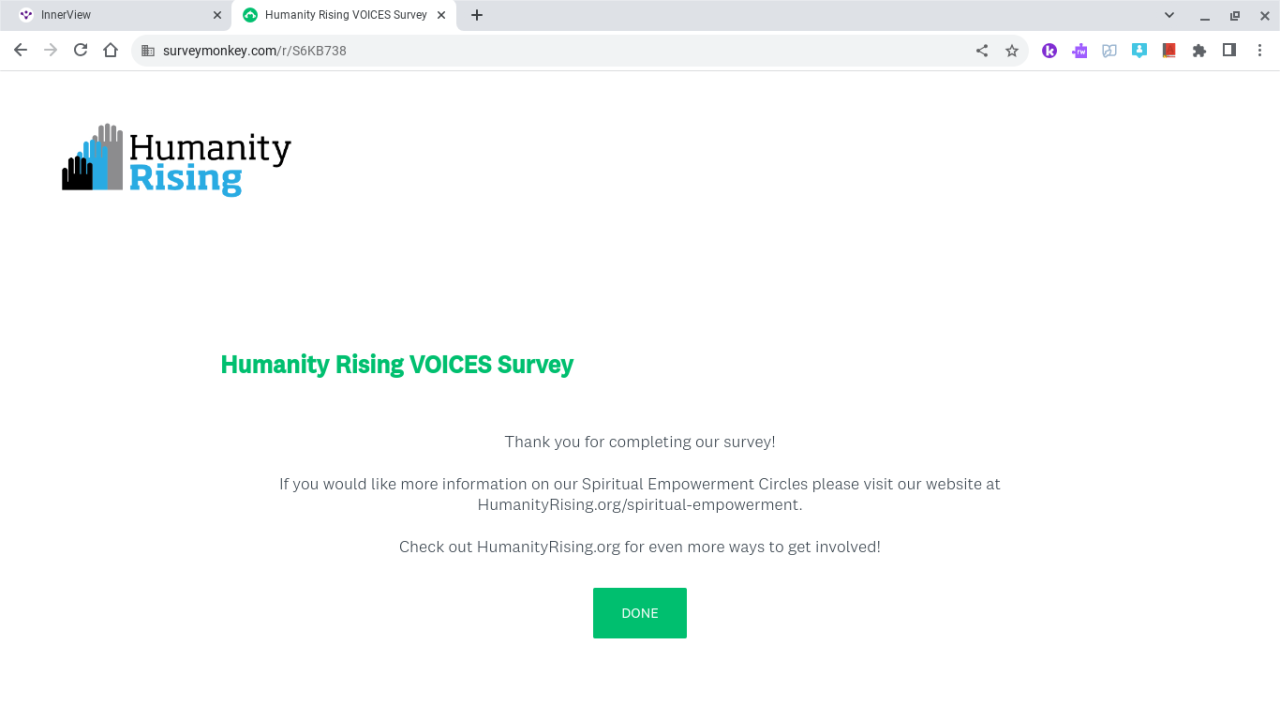The height and width of the screenshot is (720, 1280).
Task: Click the red book extension icon
Action: [1169, 51]
